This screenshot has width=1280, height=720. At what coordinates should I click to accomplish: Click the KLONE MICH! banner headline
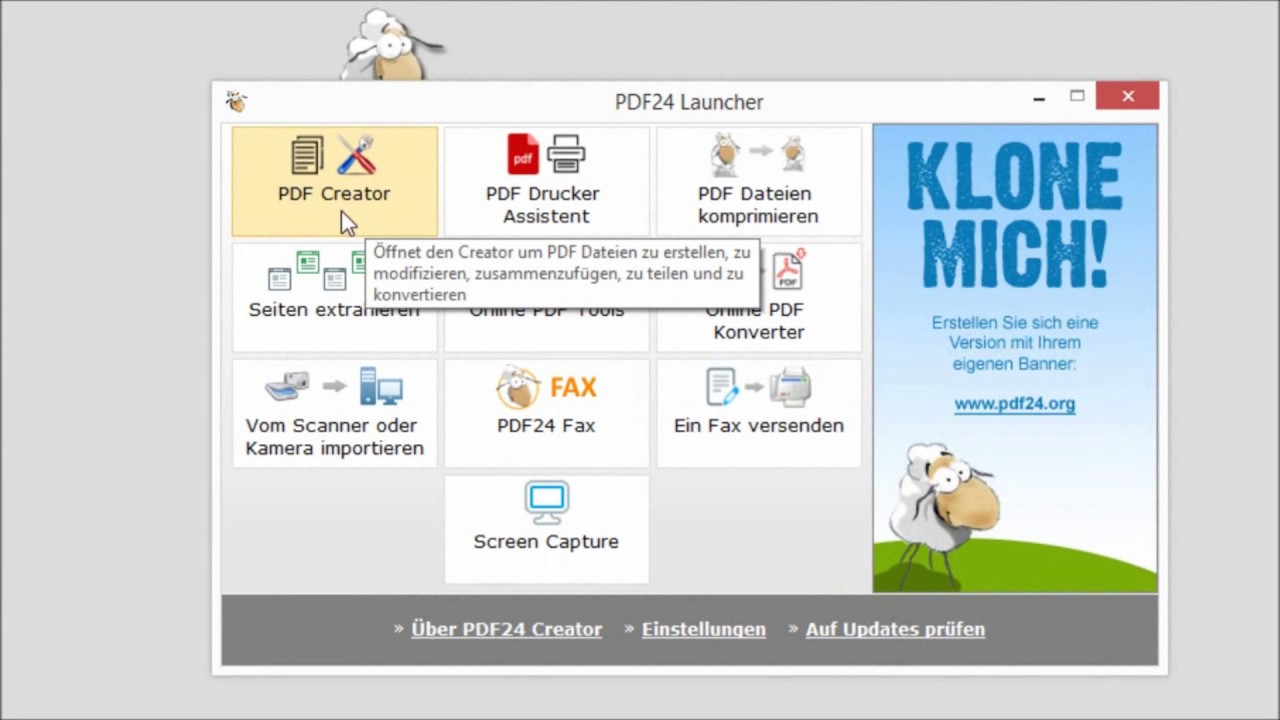[x=1014, y=214]
